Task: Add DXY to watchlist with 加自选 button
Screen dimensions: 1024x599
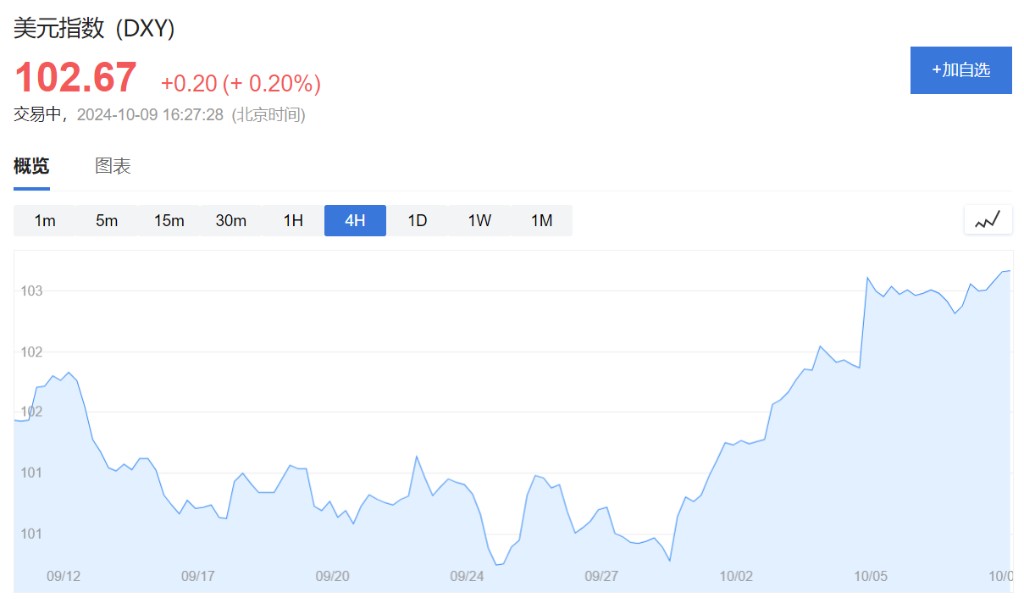Action: [960, 70]
